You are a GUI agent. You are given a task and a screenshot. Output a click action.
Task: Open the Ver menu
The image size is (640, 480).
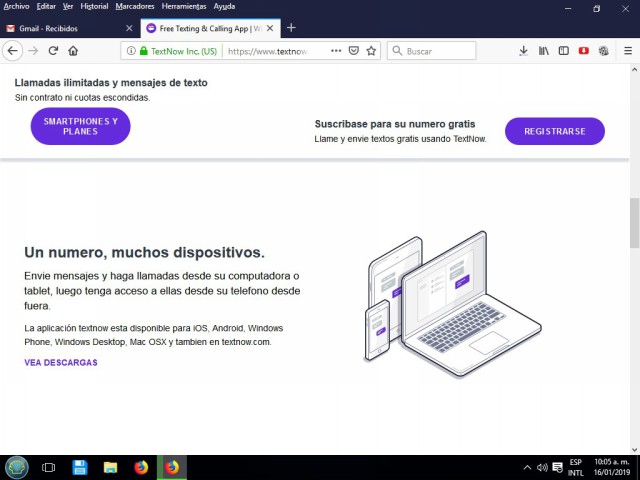68,7
